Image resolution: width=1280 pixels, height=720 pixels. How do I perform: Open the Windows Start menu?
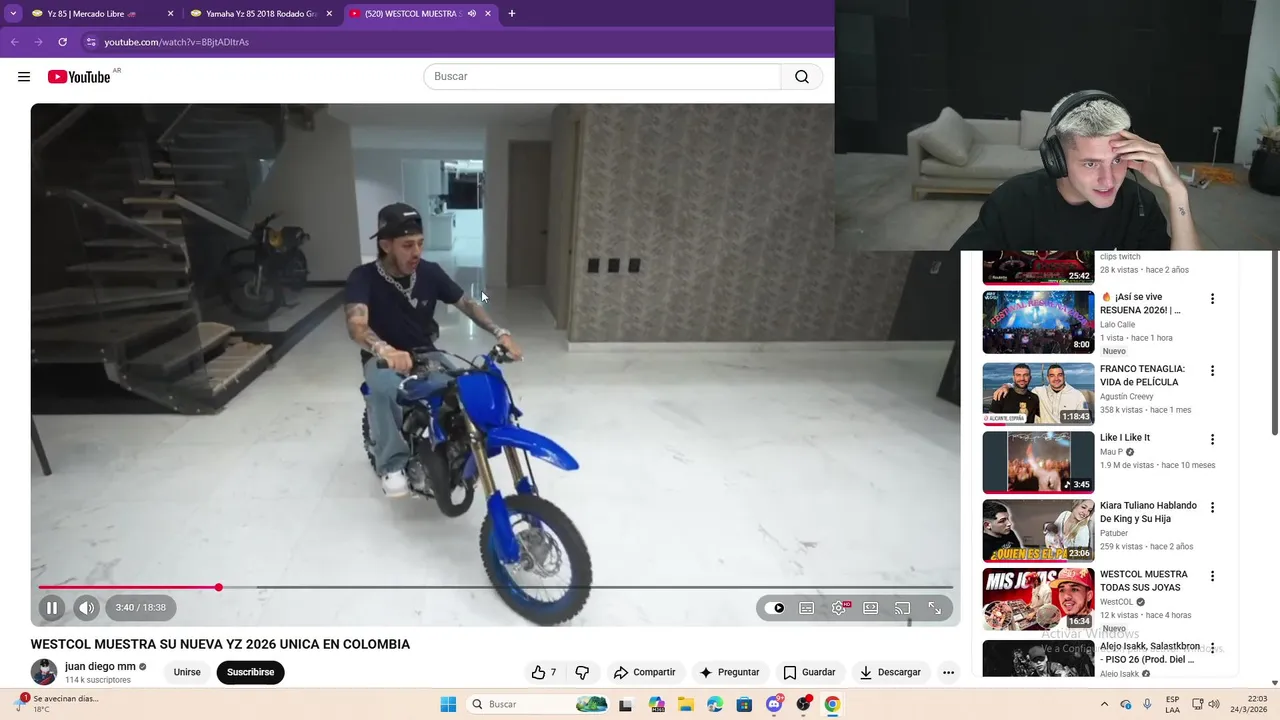[x=448, y=704]
